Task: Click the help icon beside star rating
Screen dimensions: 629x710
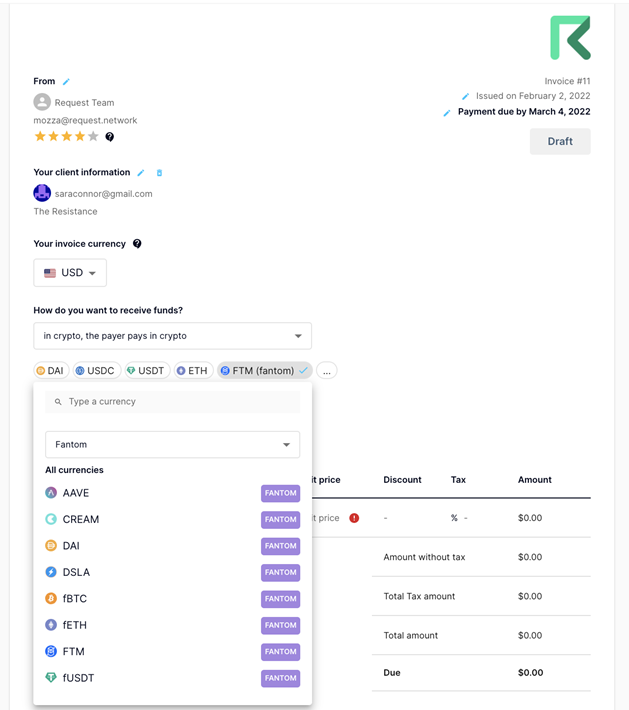Action: (x=110, y=137)
